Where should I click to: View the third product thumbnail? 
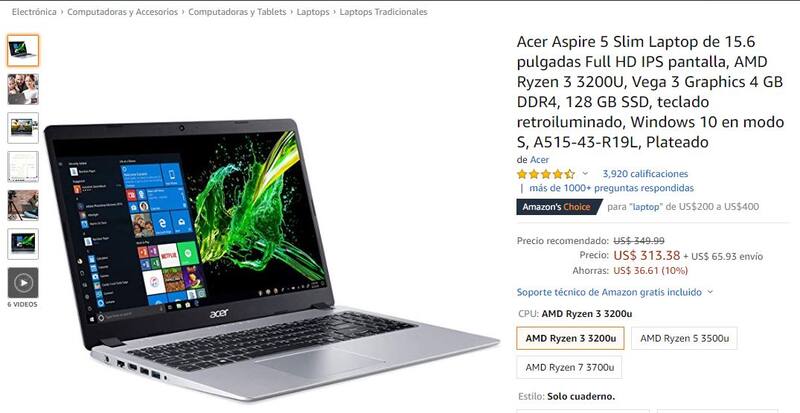click(23, 128)
